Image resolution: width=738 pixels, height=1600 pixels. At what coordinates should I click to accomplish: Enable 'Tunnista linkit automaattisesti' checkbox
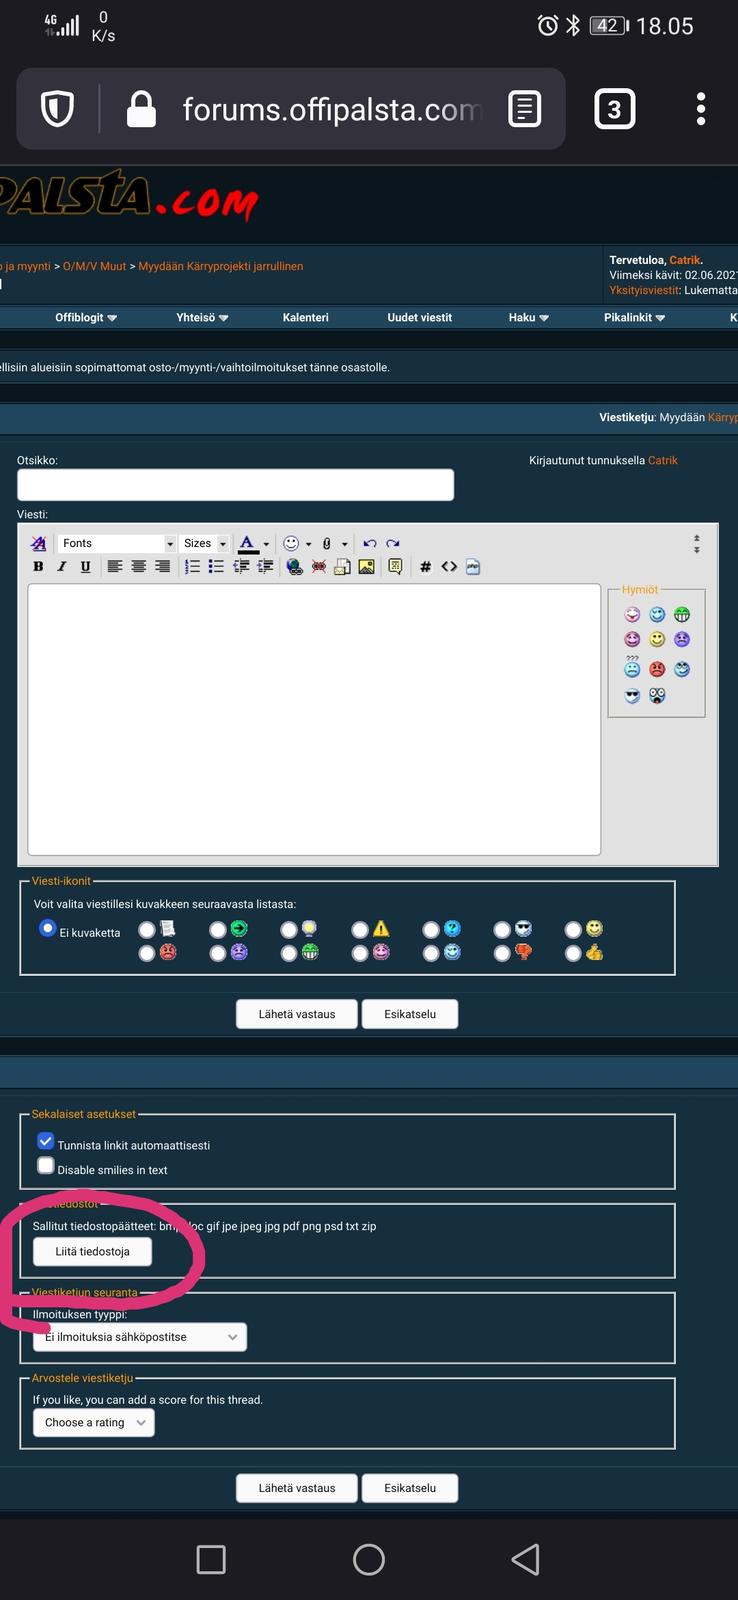pyautogui.click(x=45, y=1141)
